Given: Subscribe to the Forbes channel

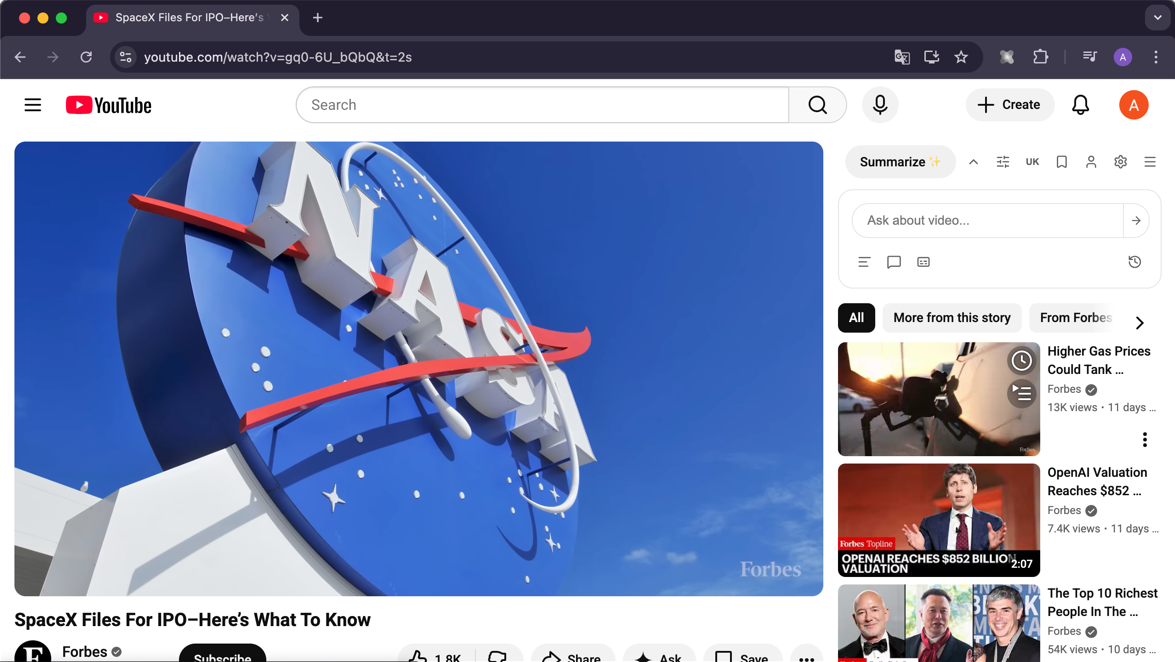Looking at the screenshot, I should point(223,654).
